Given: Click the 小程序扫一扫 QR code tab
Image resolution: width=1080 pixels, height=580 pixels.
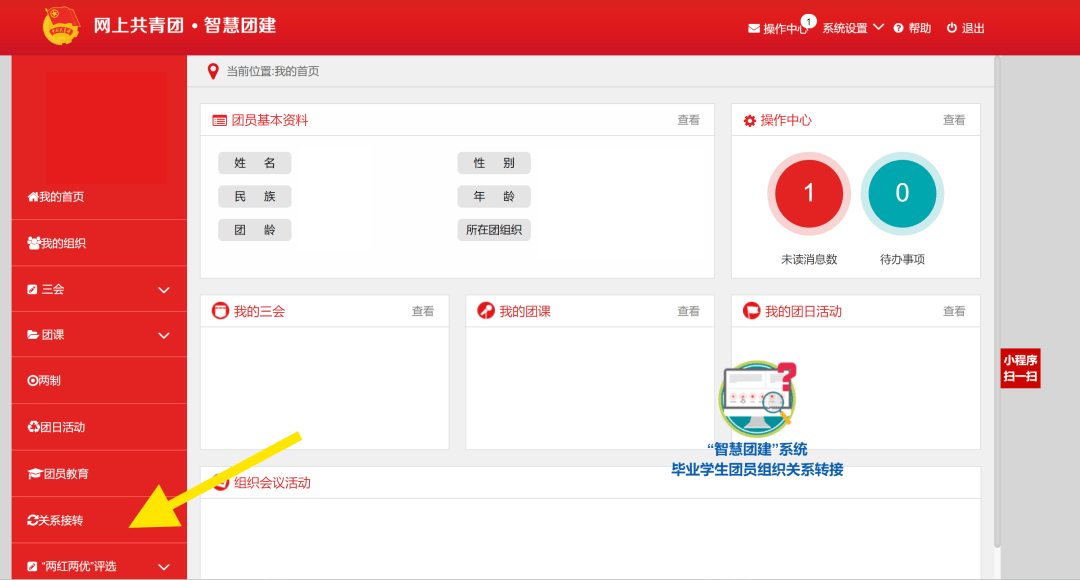Looking at the screenshot, I should click(x=1020, y=368).
